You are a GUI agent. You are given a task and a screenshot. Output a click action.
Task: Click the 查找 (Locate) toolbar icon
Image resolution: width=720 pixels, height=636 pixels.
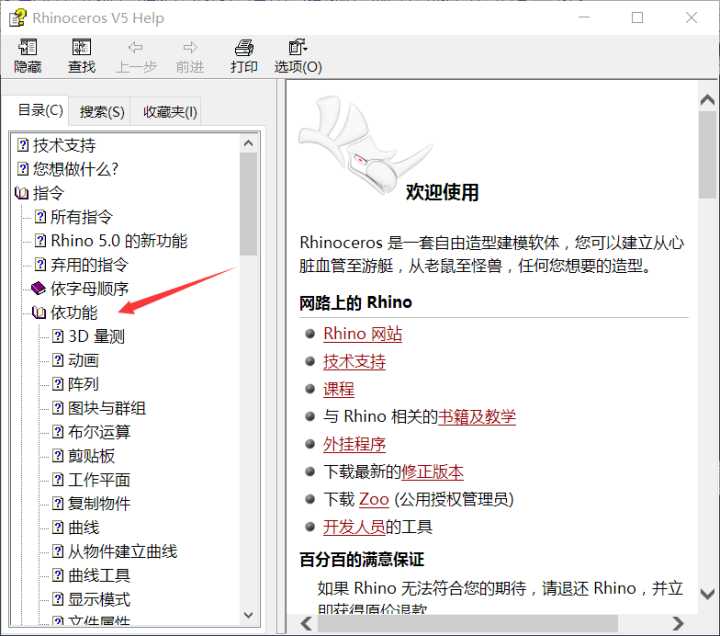coord(81,47)
